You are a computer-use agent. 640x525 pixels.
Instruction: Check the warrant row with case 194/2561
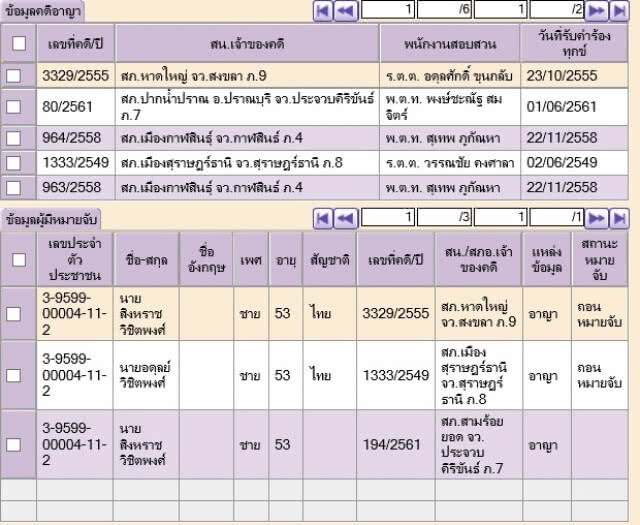click(x=13, y=445)
